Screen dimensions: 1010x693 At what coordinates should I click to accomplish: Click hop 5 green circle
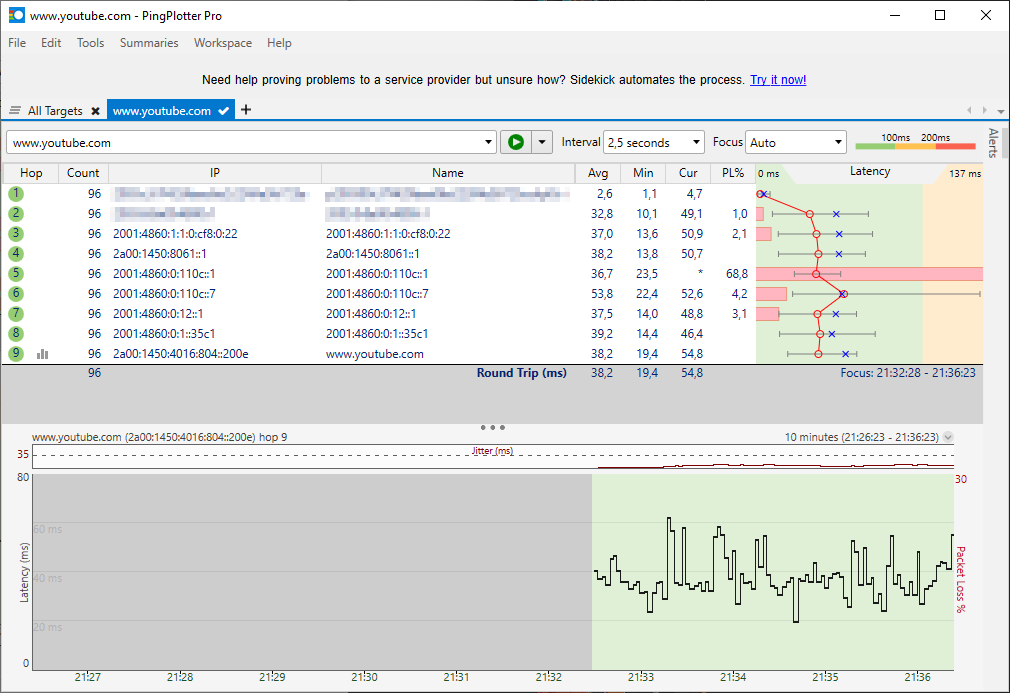click(x=16, y=274)
